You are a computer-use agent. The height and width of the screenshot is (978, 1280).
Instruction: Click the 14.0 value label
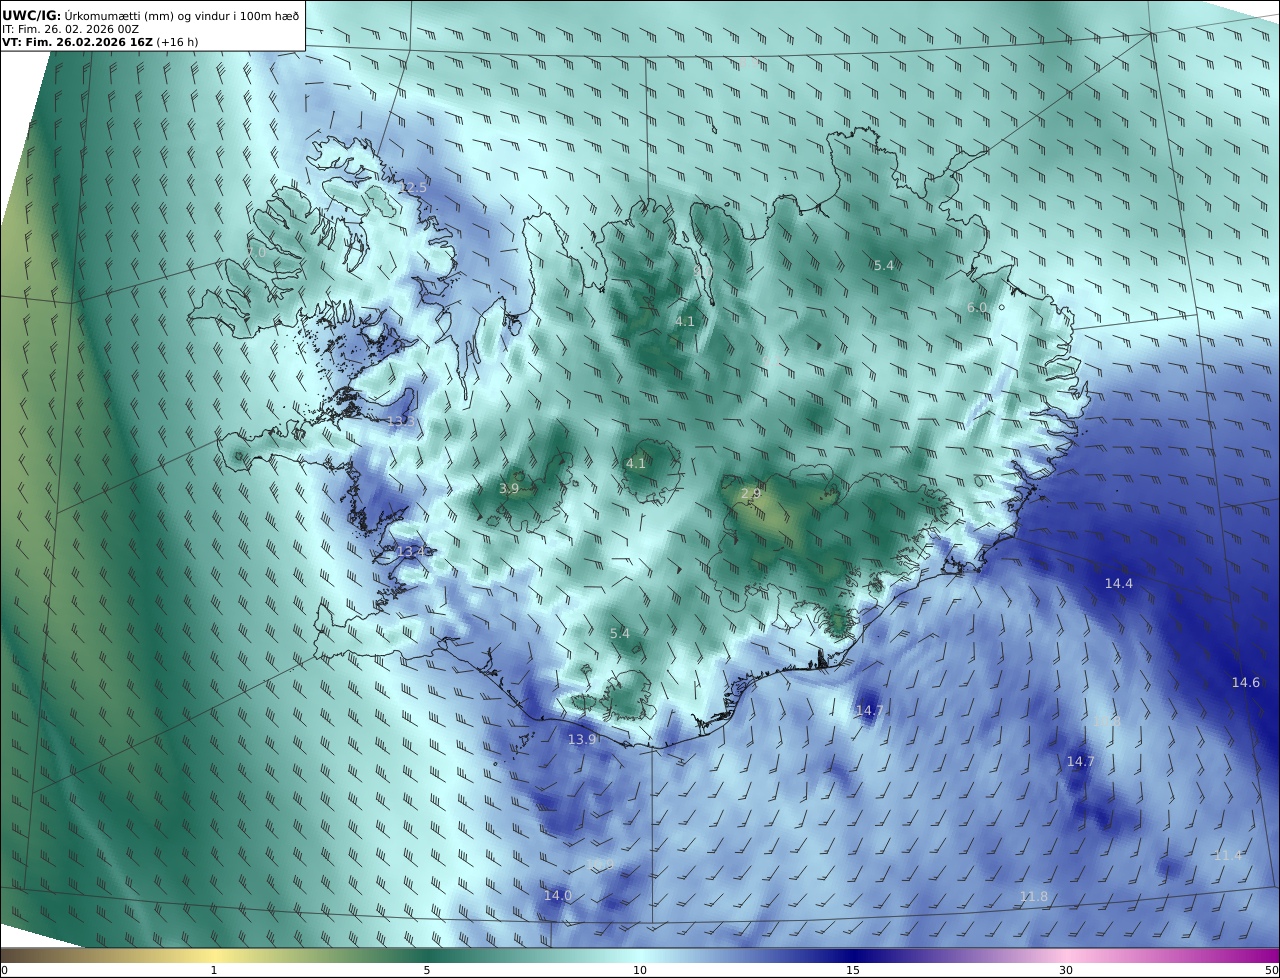pos(558,895)
